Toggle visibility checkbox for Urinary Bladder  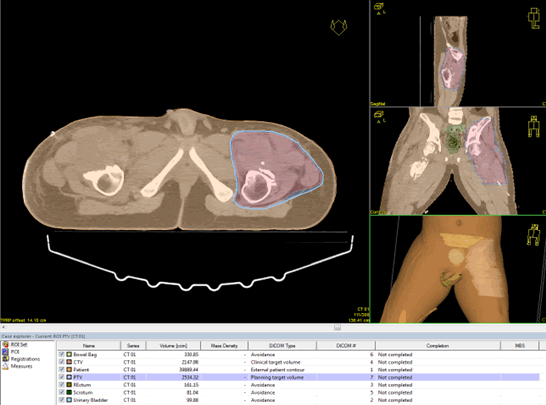(x=62, y=400)
